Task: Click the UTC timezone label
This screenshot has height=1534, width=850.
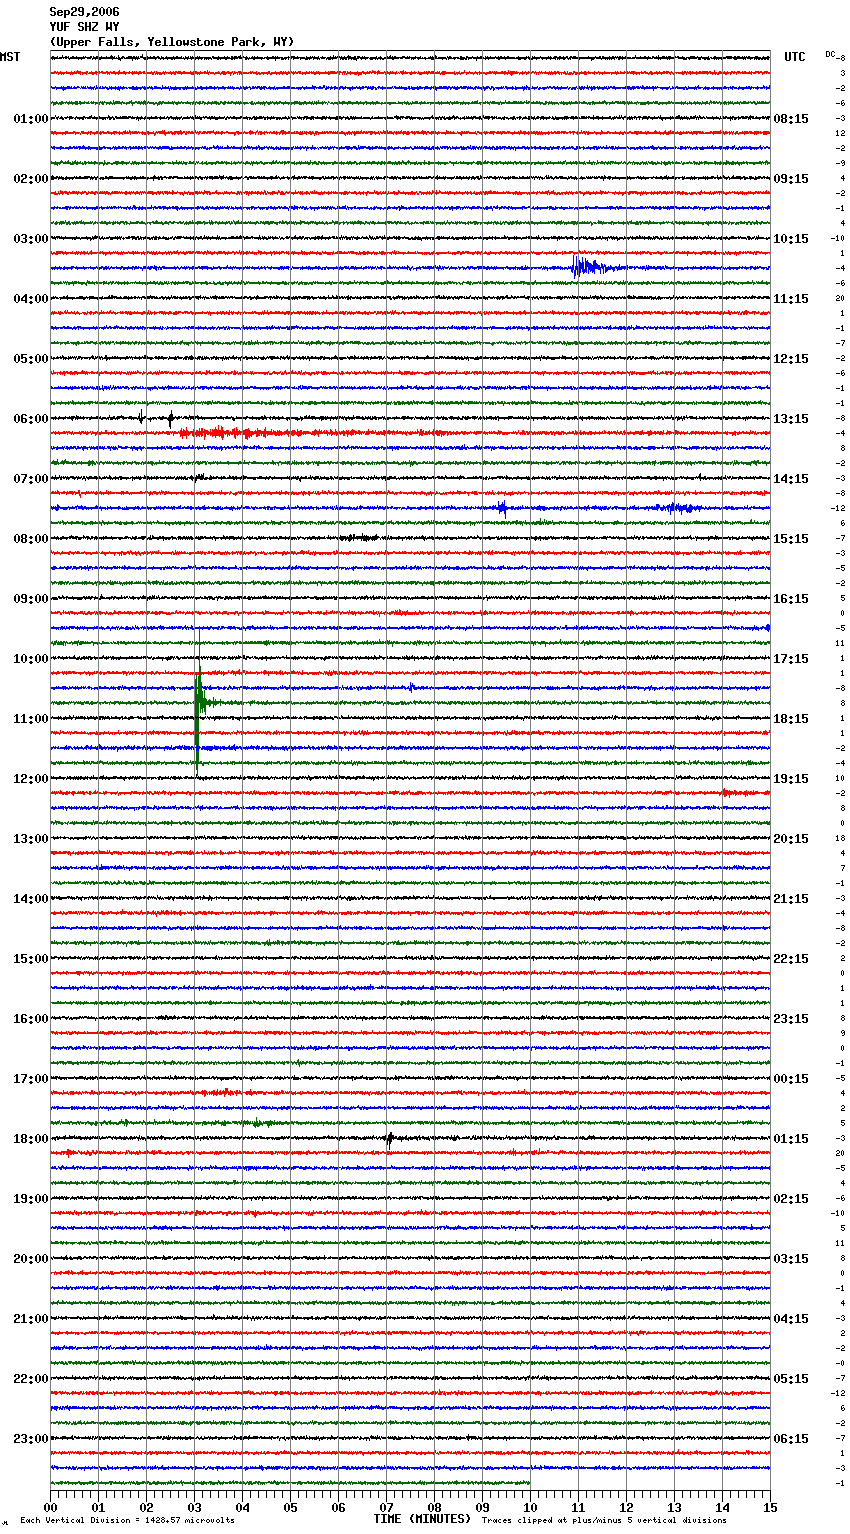Action: tap(795, 57)
